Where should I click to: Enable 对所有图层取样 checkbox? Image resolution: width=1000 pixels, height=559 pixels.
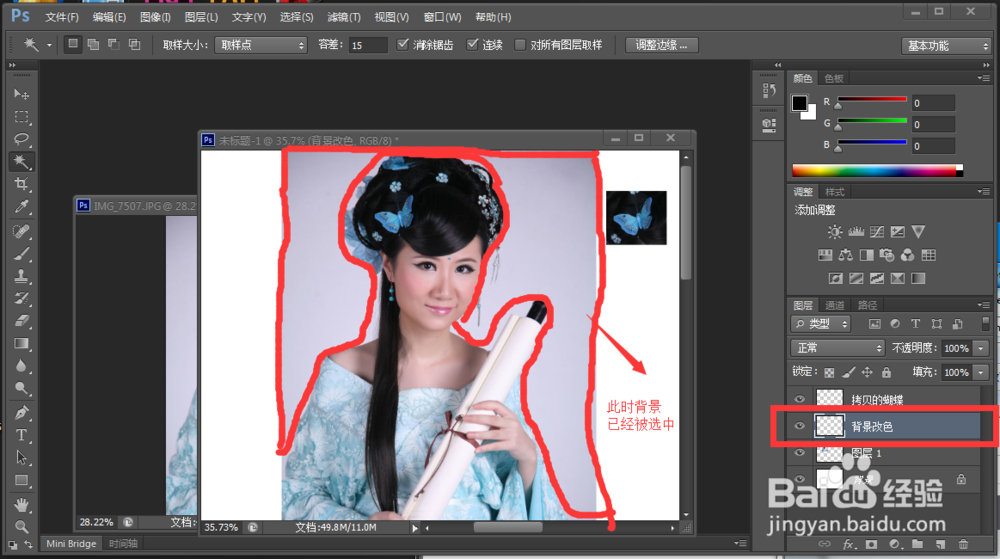[520, 45]
